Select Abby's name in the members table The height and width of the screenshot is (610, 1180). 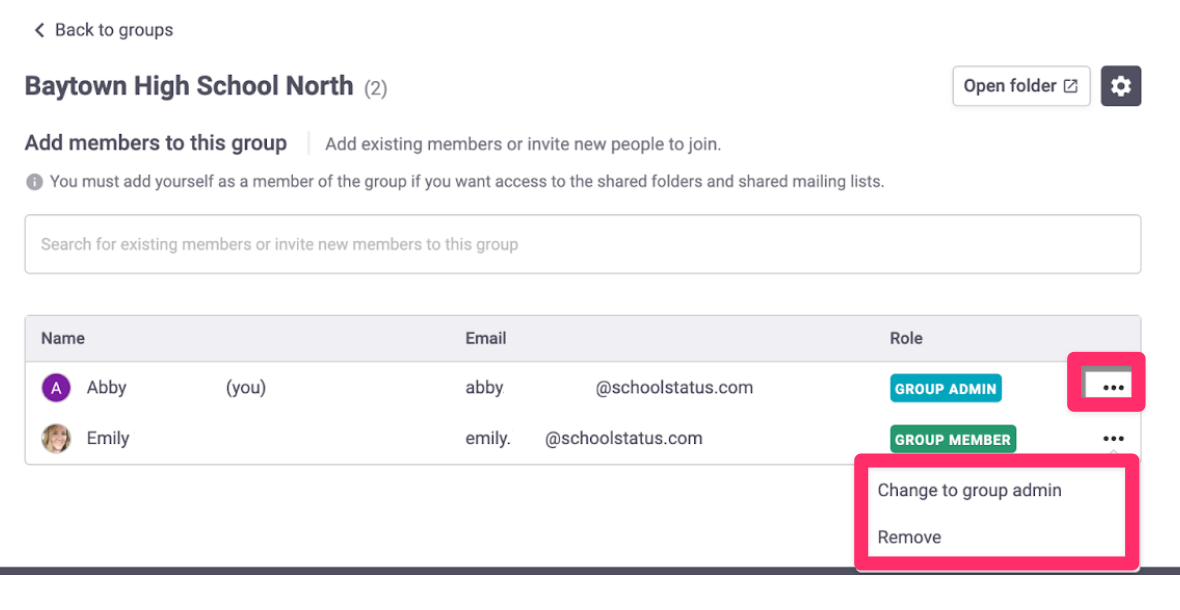click(x=107, y=387)
